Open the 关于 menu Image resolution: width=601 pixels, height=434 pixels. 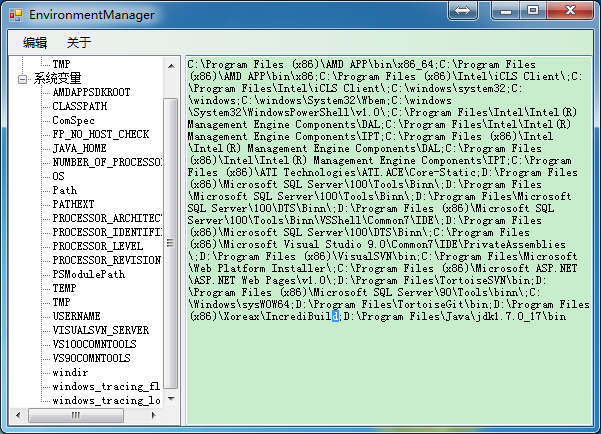79,43
